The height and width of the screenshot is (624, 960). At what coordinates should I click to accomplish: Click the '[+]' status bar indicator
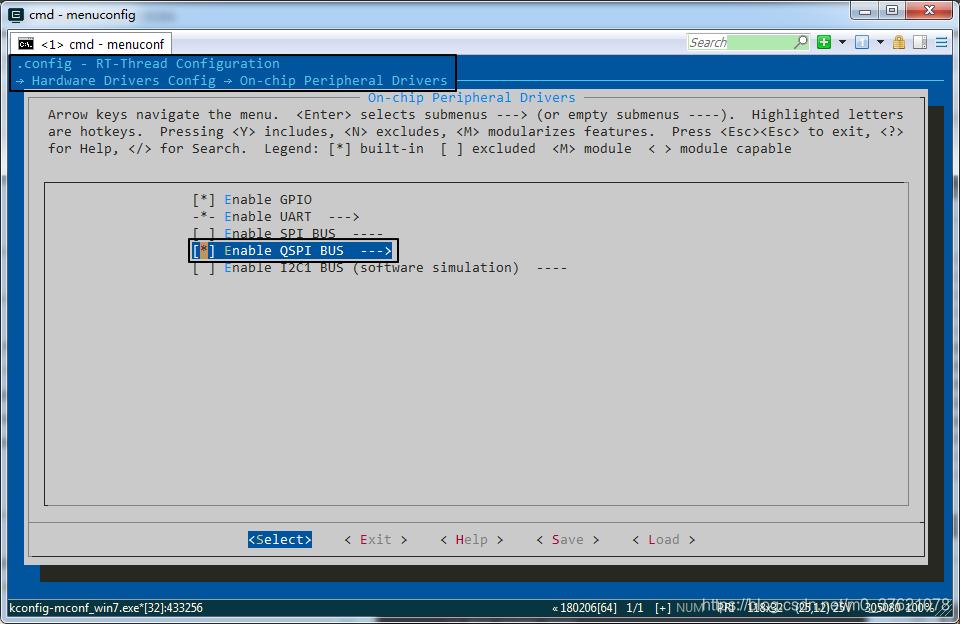click(662, 608)
